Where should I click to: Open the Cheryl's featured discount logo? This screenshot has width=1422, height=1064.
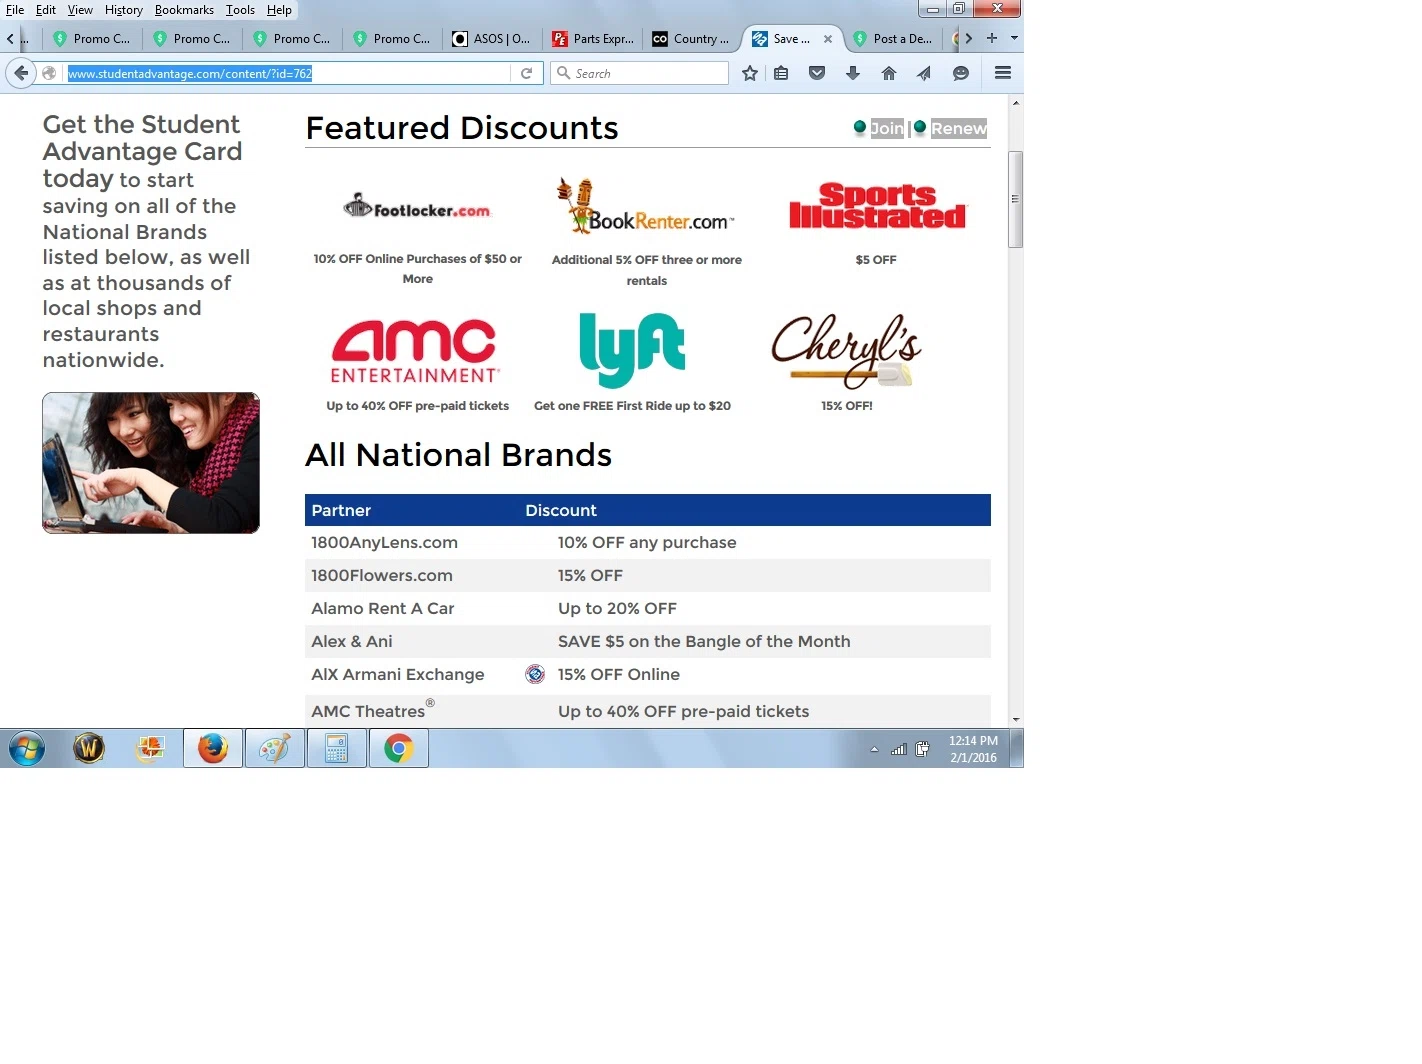(x=846, y=351)
